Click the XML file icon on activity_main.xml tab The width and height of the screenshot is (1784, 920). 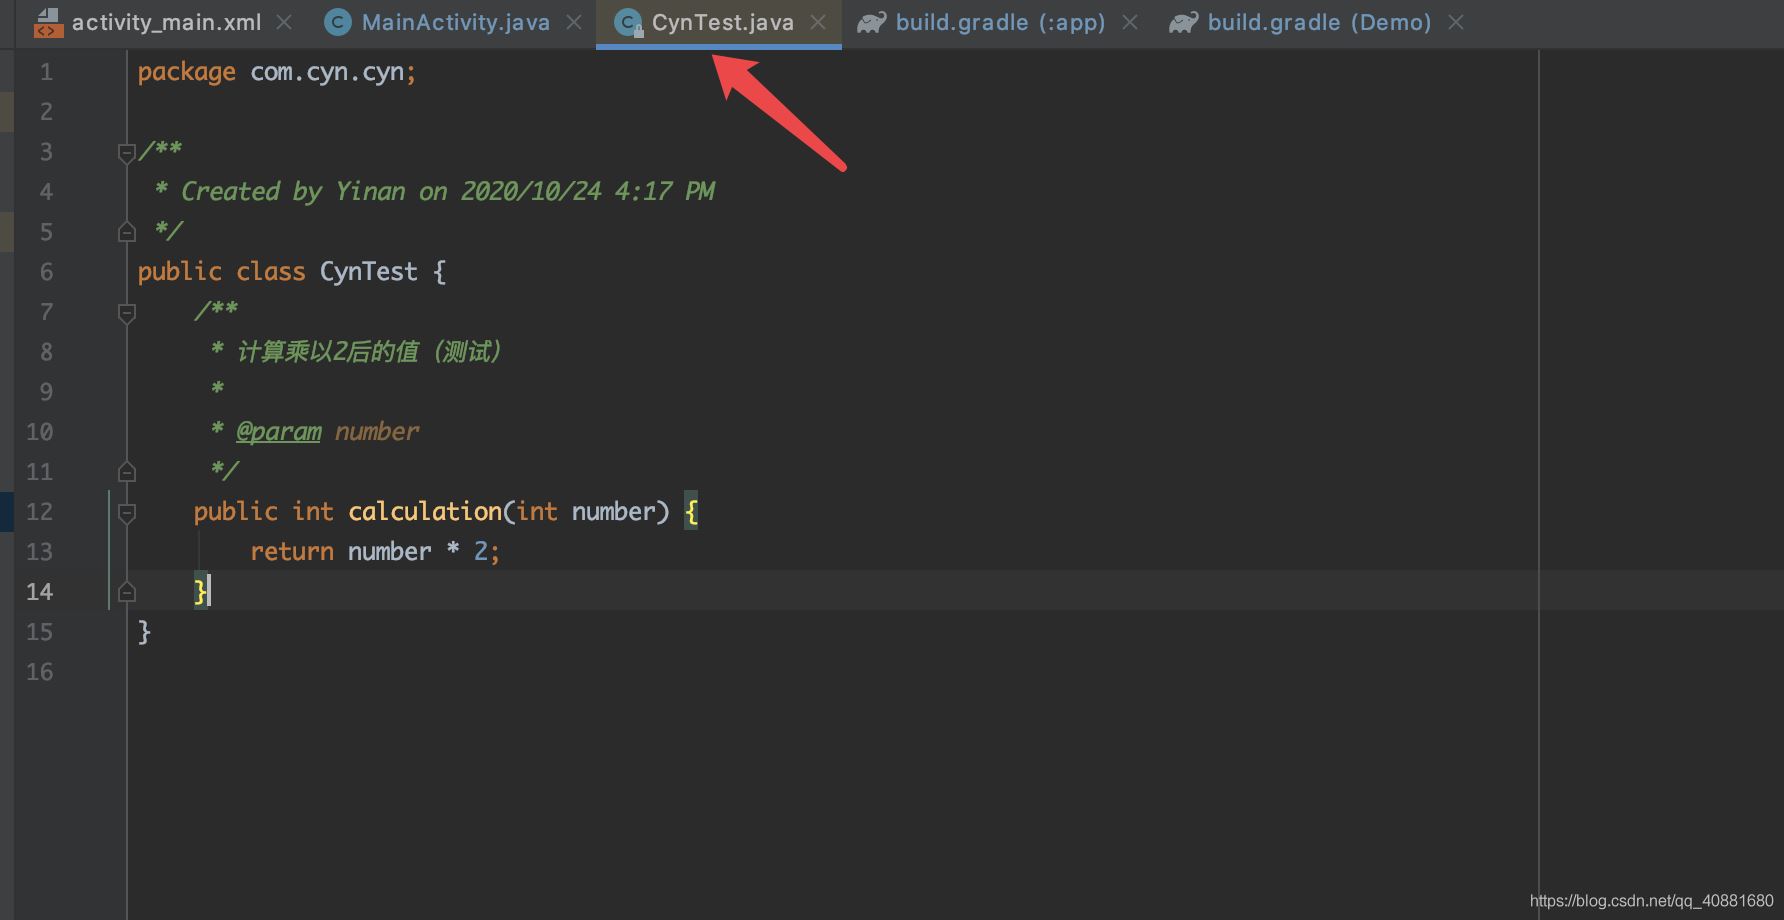click(48, 23)
